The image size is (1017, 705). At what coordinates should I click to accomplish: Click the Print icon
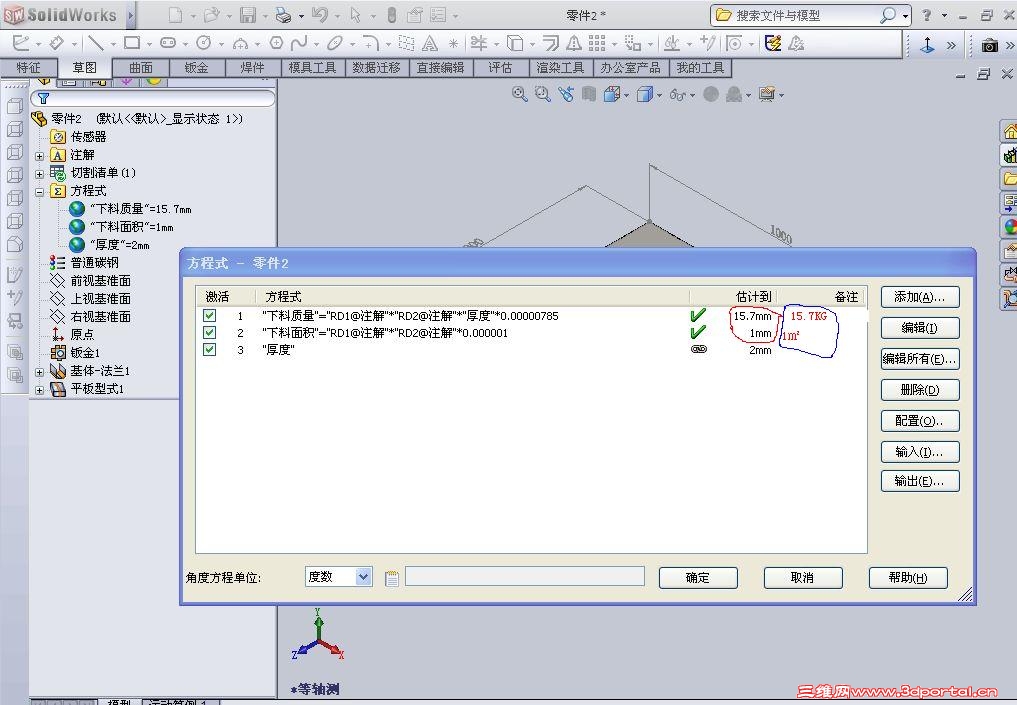(283, 15)
